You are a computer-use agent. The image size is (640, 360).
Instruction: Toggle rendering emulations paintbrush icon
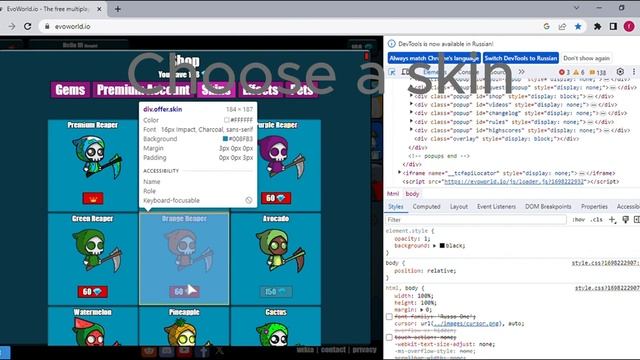[x=625, y=220]
